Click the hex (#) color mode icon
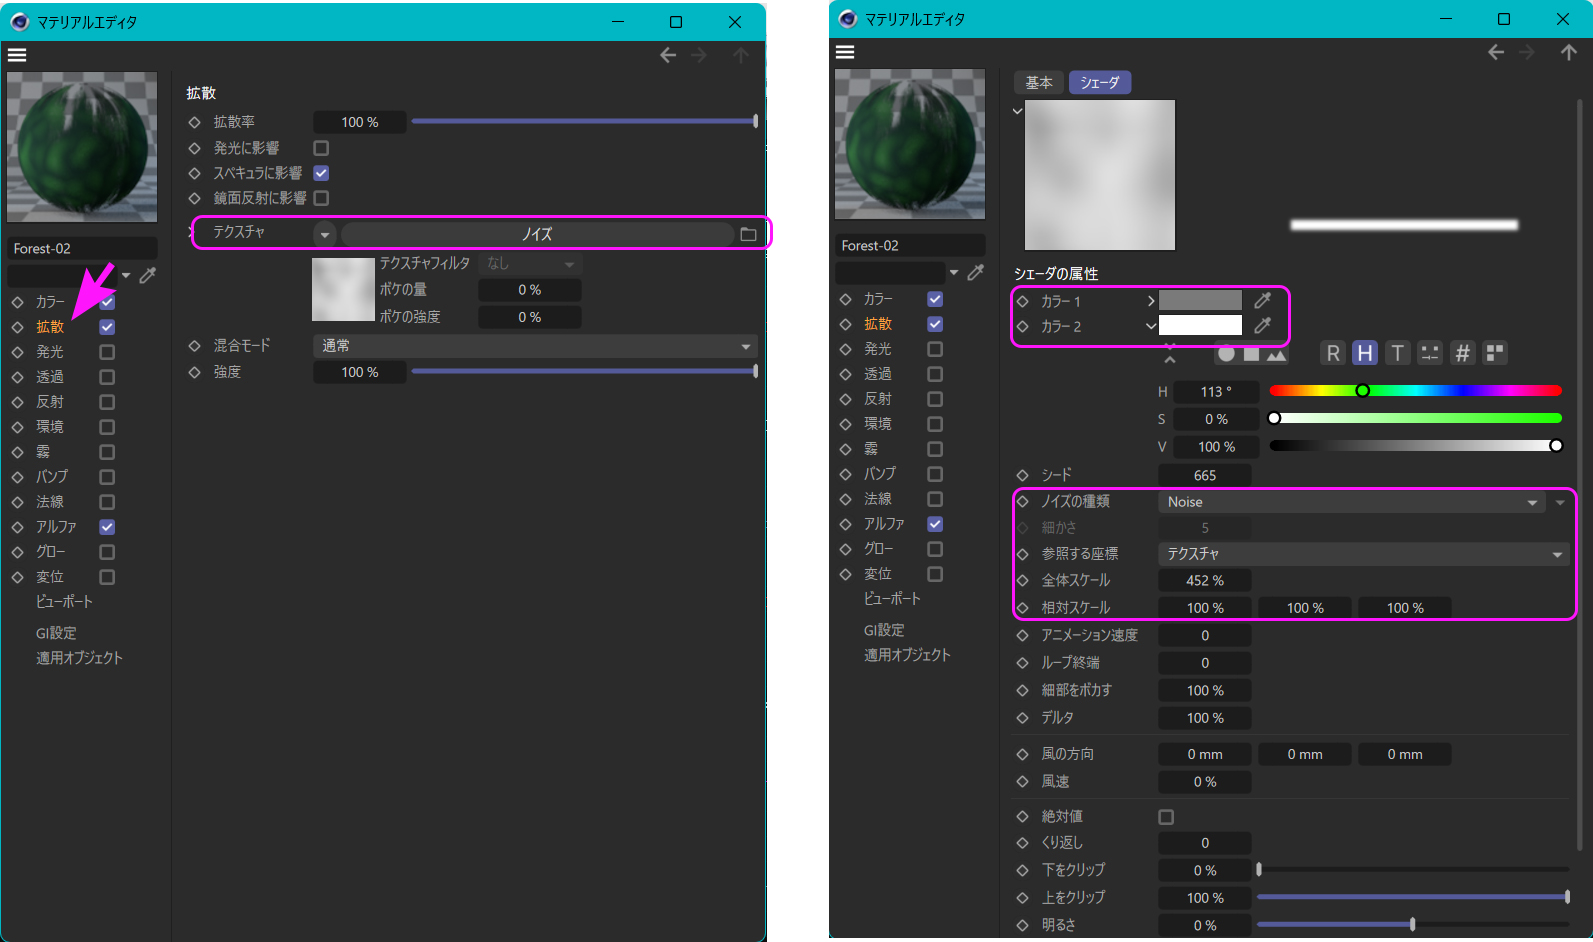 1462,353
